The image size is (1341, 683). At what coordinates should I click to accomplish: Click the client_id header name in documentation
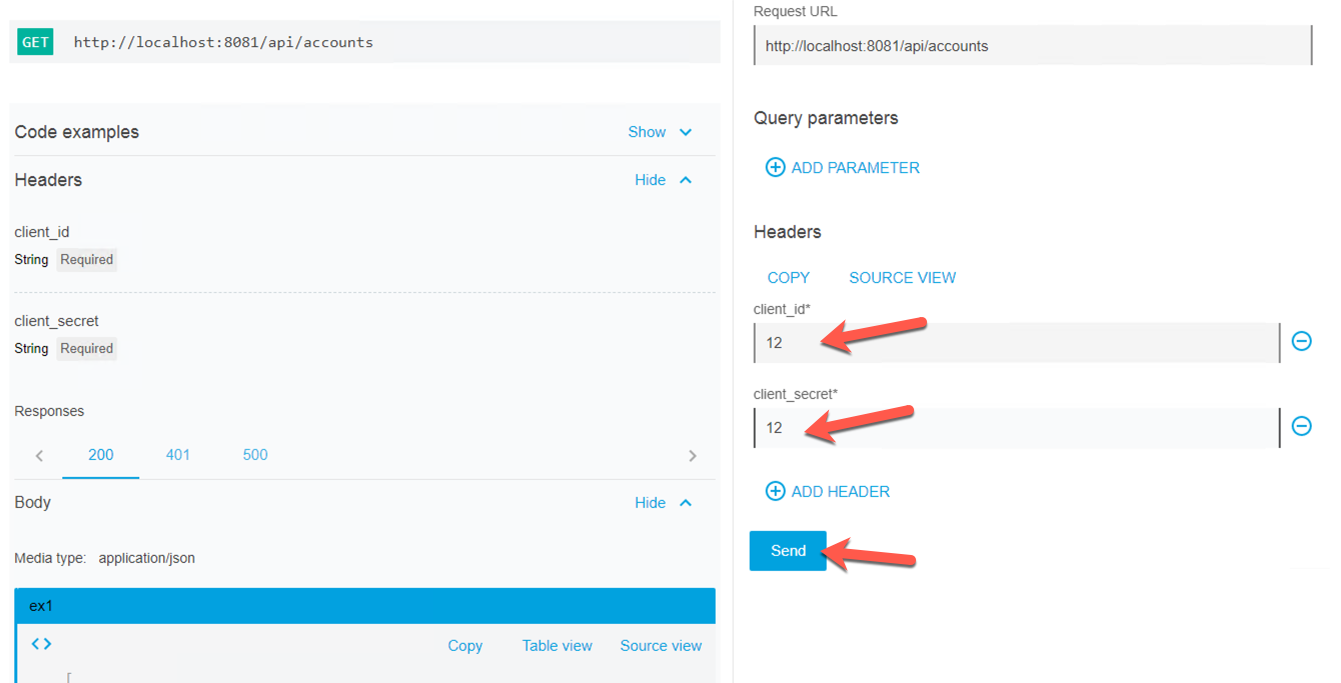42,232
